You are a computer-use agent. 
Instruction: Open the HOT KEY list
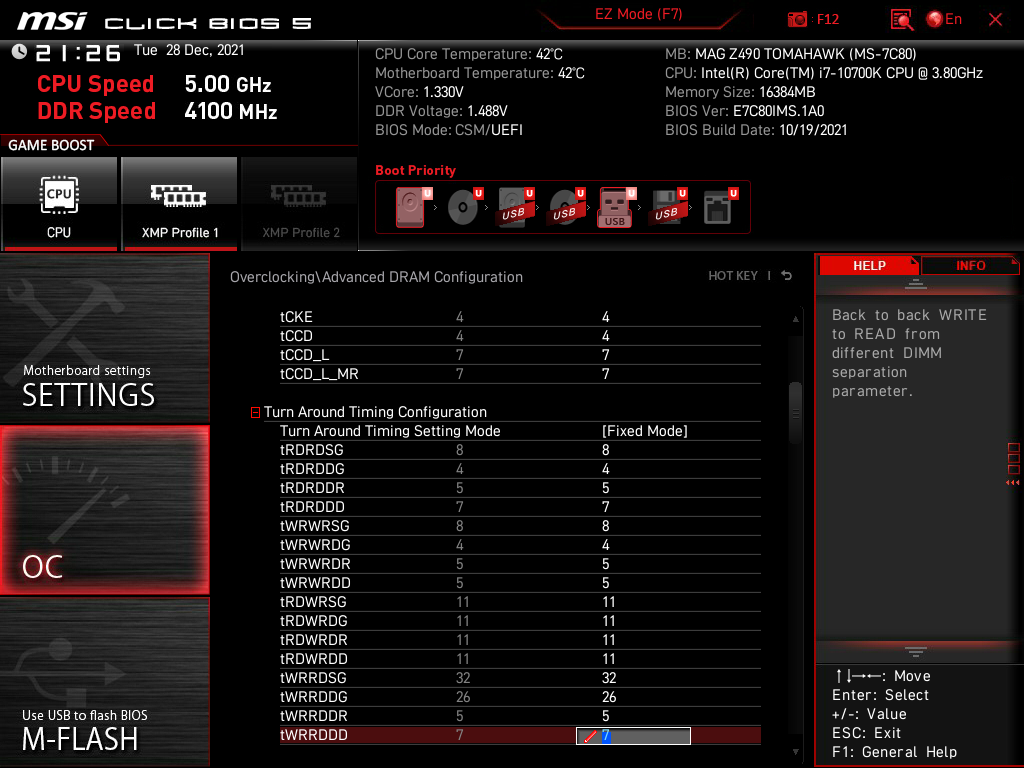733,276
